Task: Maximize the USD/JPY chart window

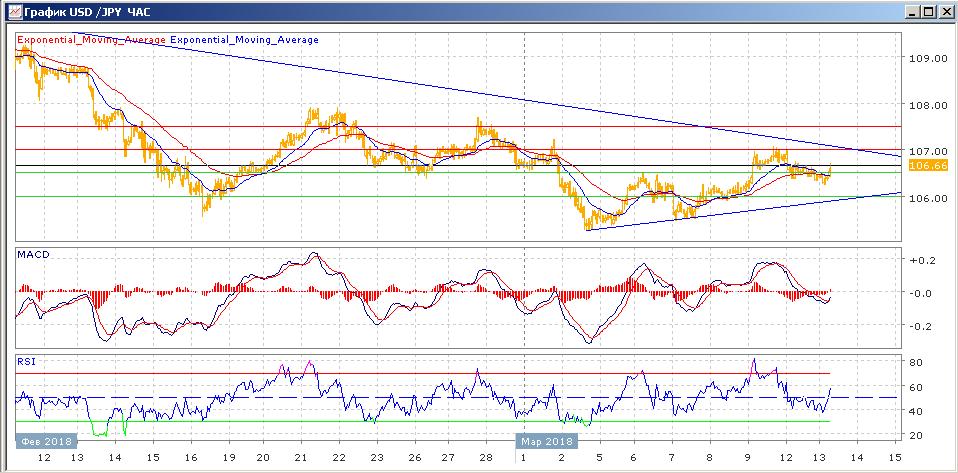Action: (926, 11)
